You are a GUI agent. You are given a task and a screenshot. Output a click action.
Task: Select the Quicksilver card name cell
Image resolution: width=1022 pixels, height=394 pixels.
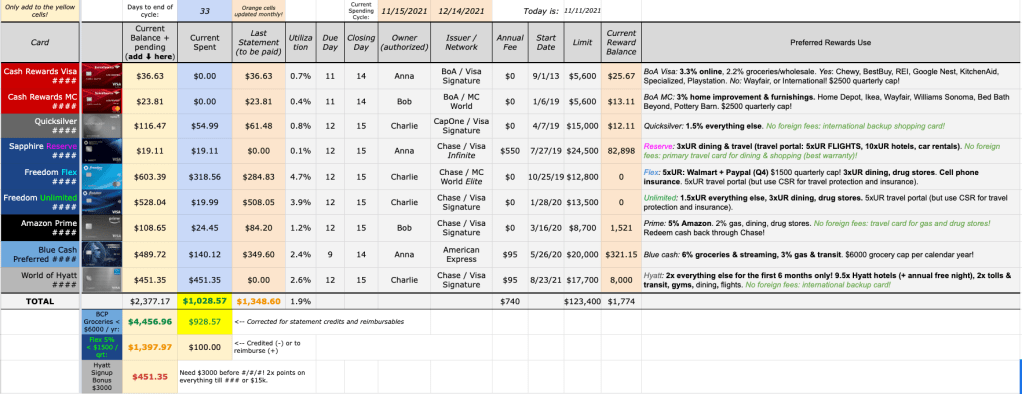(x=39, y=127)
